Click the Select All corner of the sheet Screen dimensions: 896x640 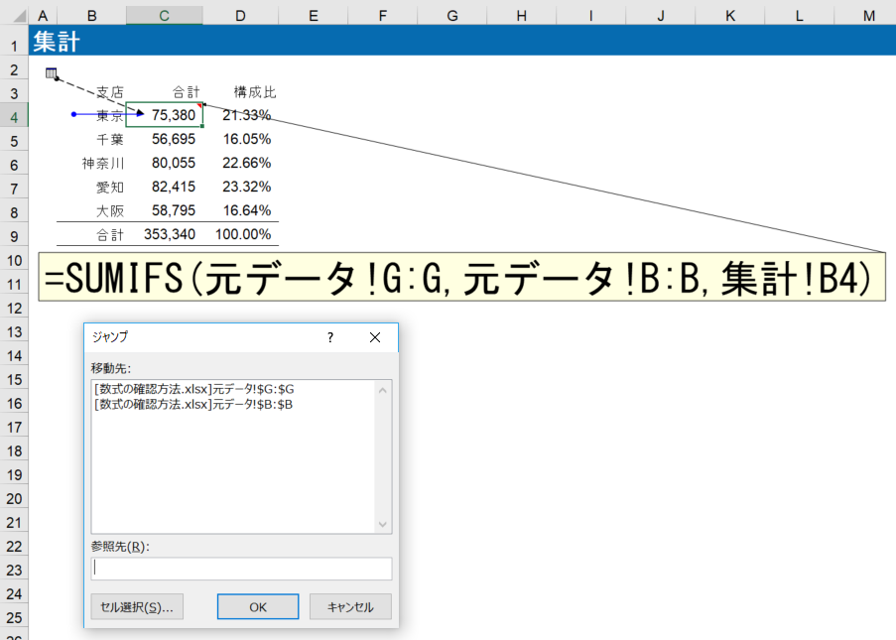click(14, 16)
